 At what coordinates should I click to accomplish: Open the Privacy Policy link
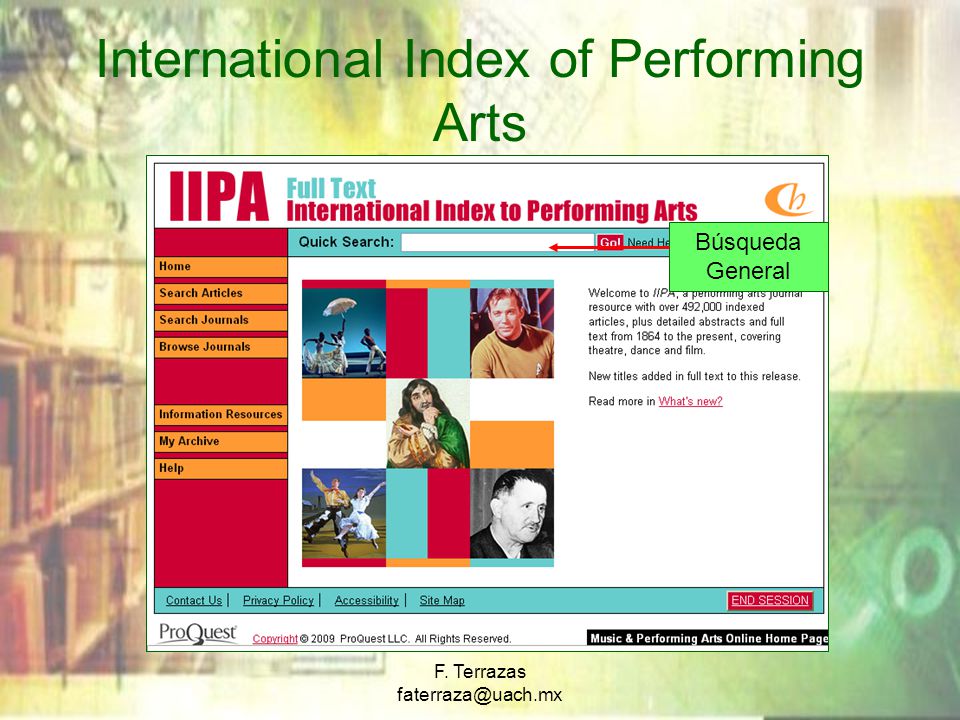click(x=278, y=601)
